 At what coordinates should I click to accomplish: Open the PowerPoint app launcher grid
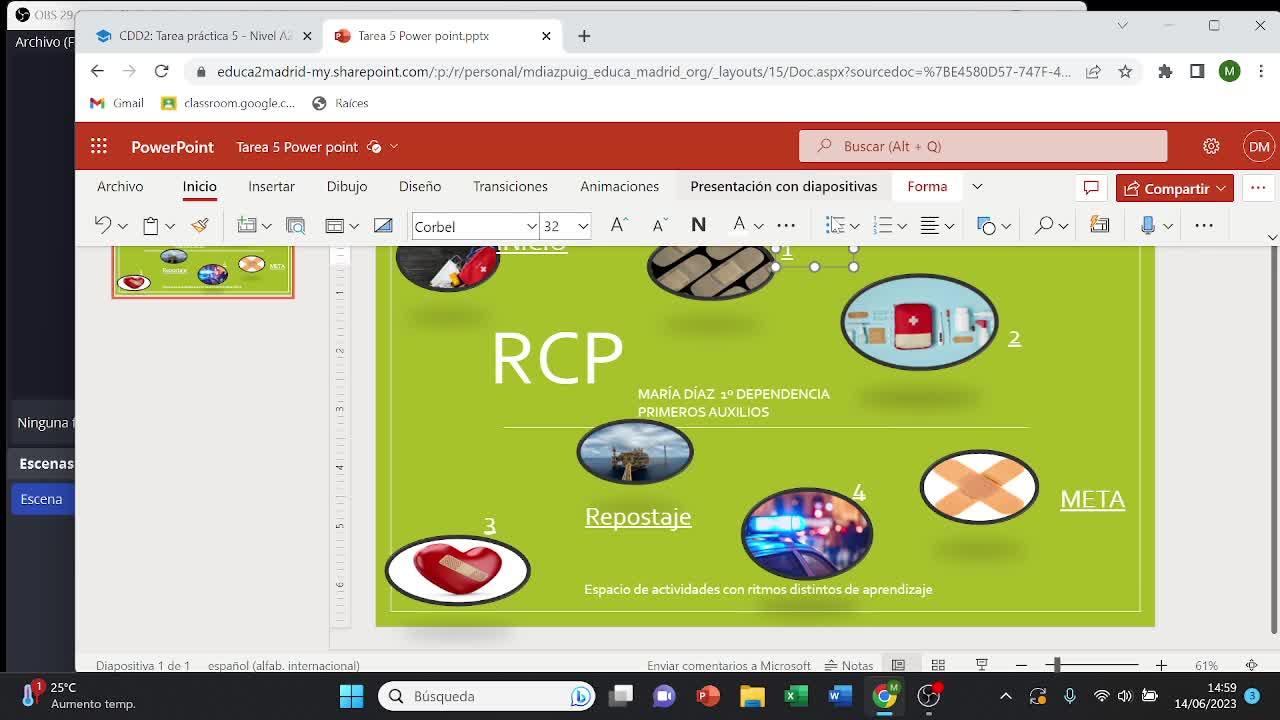(x=98, y=146)
